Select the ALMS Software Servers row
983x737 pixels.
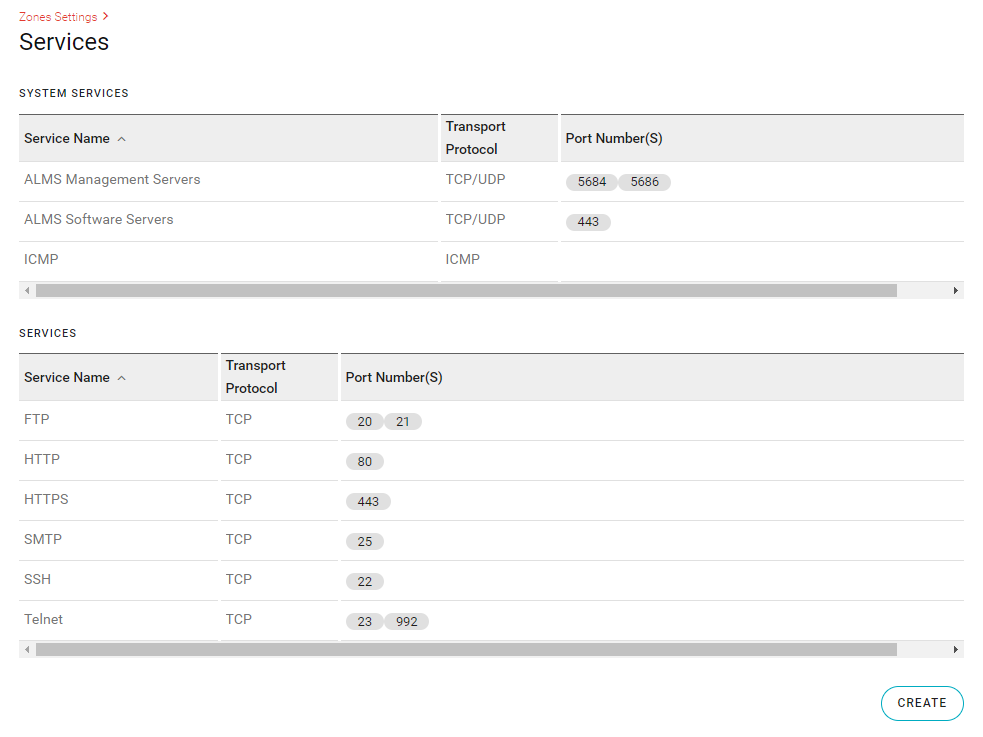coord(491,222)
